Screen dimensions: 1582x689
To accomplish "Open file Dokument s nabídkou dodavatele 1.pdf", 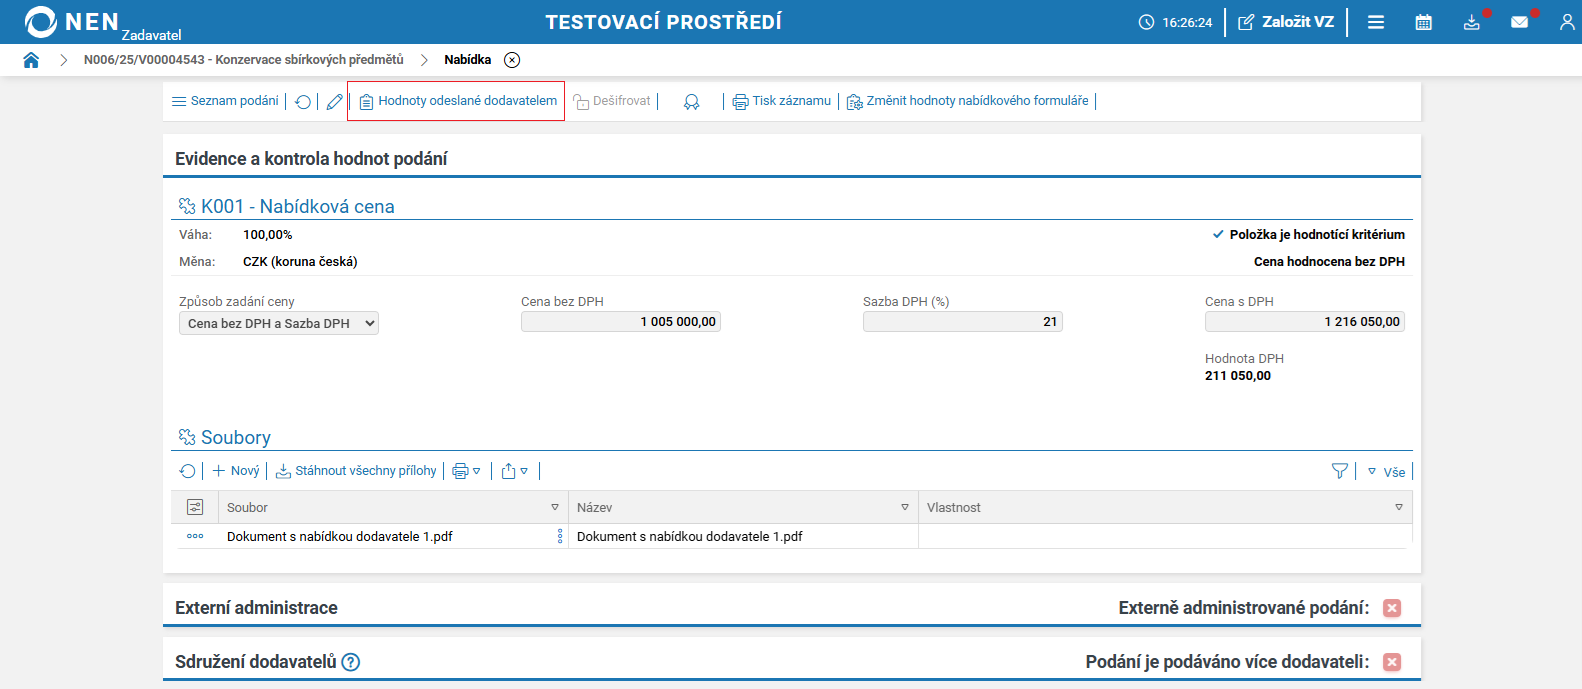I will click(x=340, y=537).
